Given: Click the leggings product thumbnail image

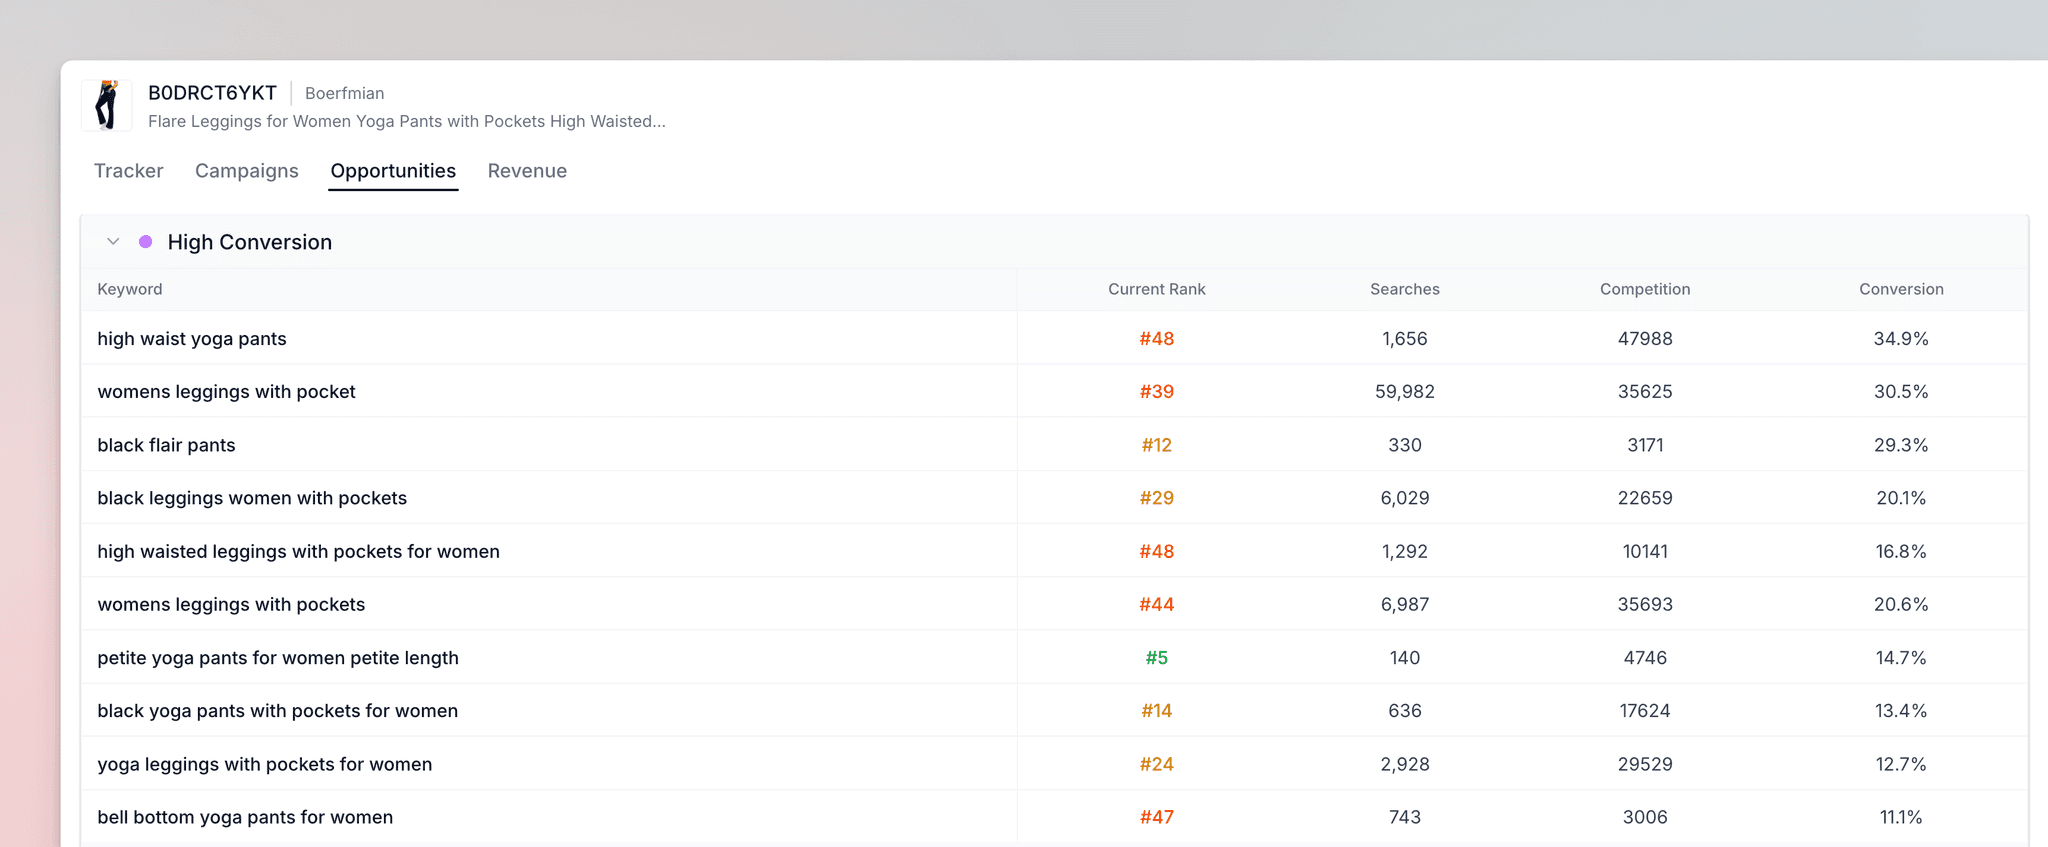Looking at the screenshot, I should click(x=107, y=105).
